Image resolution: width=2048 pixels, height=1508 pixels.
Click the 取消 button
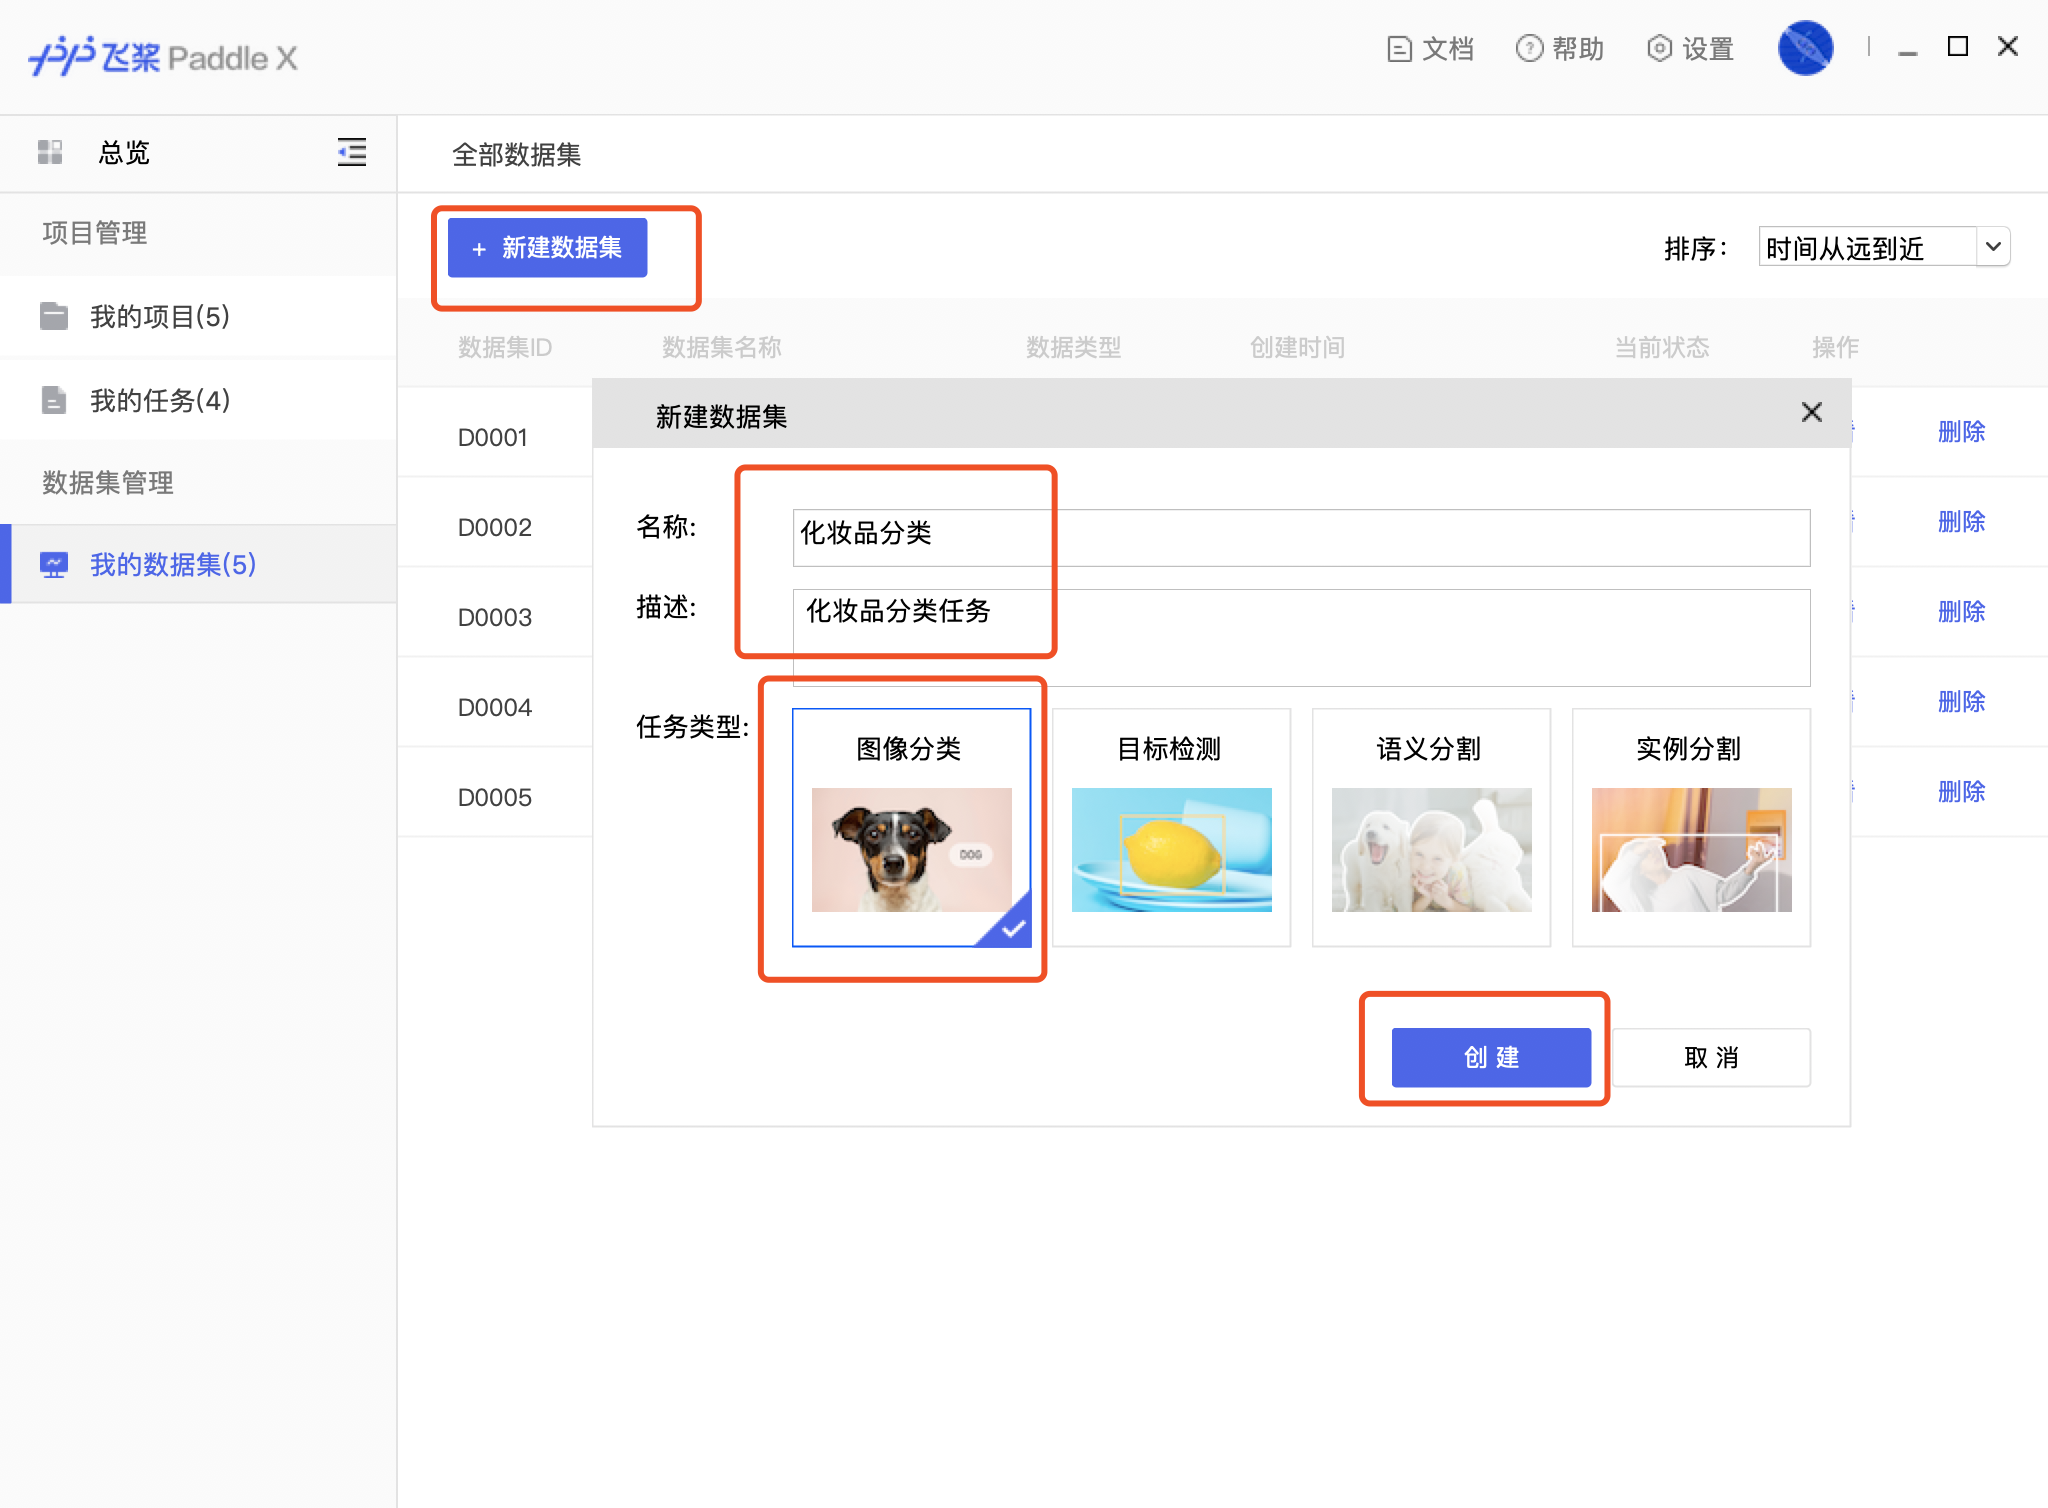(x=1711, y=1057)
